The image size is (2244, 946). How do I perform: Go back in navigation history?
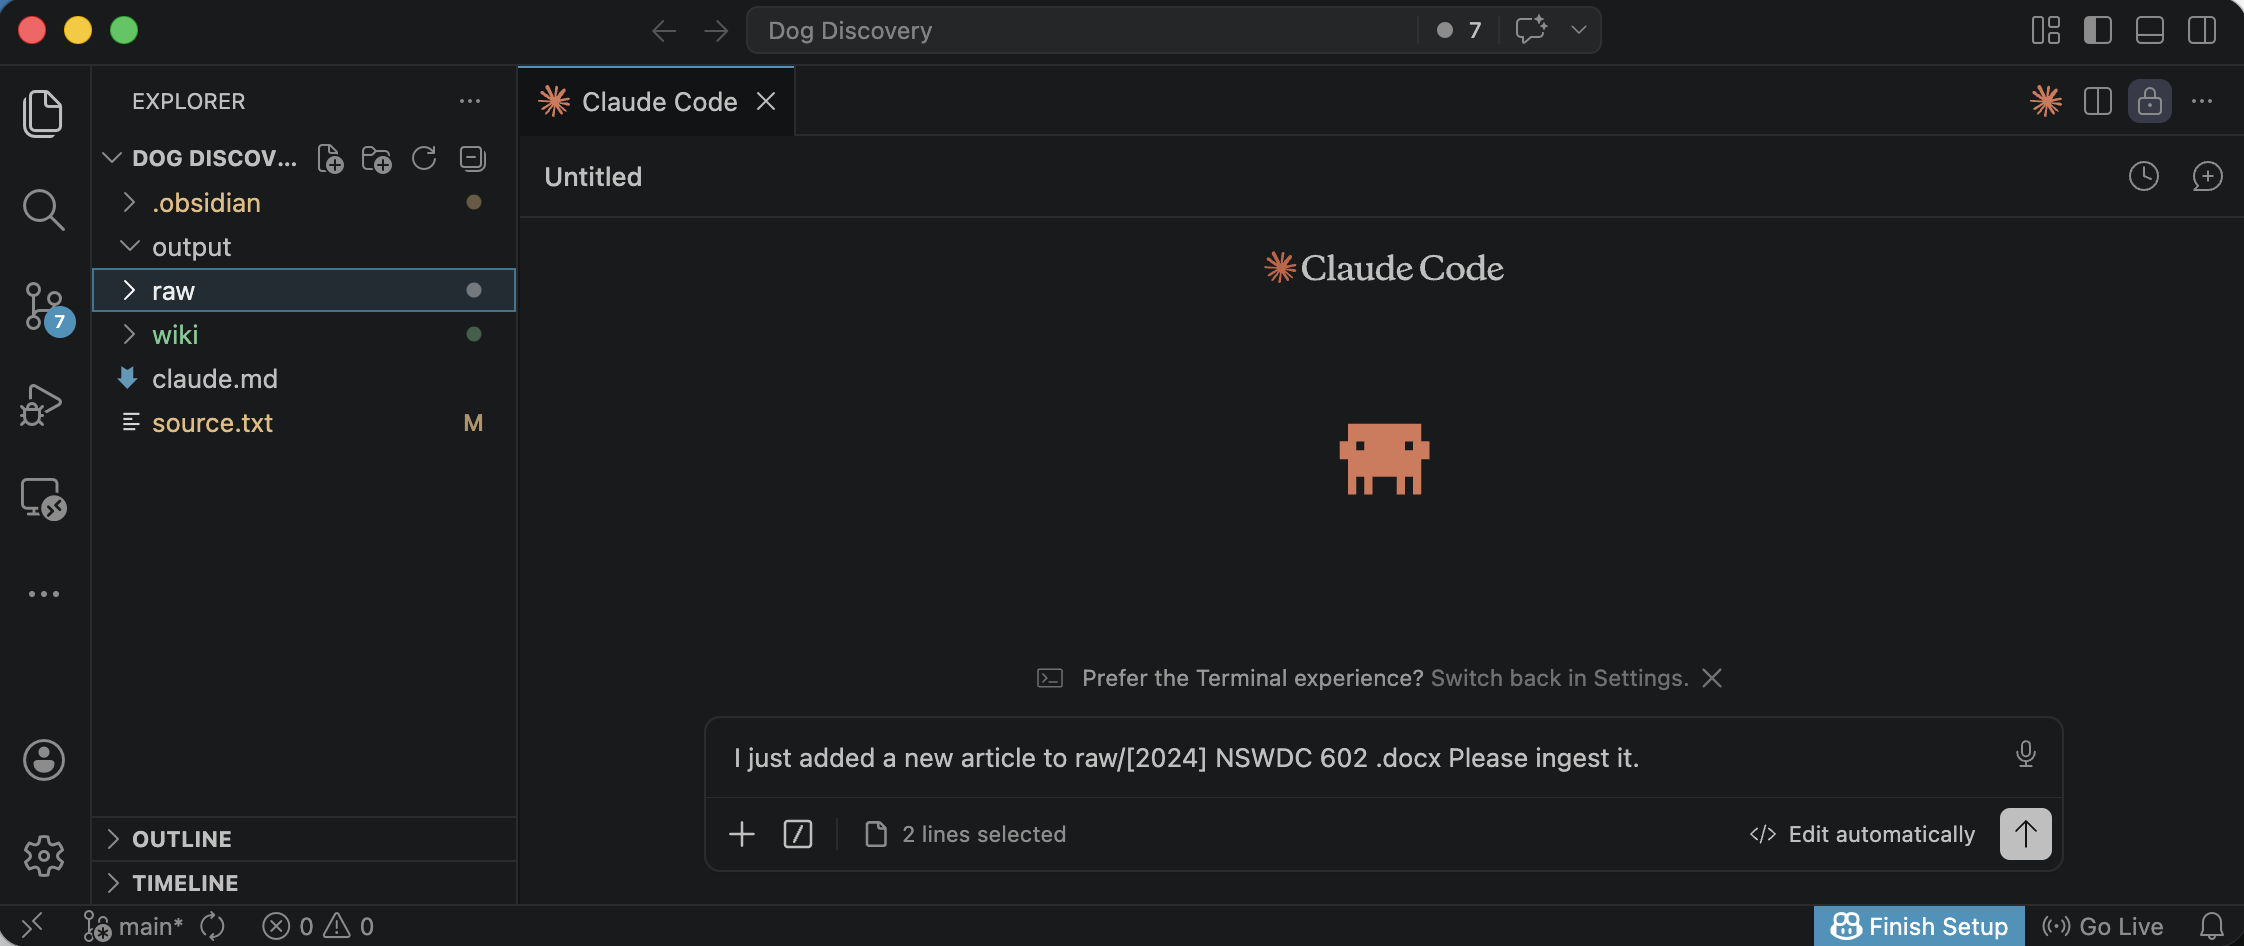pos(664,31)
